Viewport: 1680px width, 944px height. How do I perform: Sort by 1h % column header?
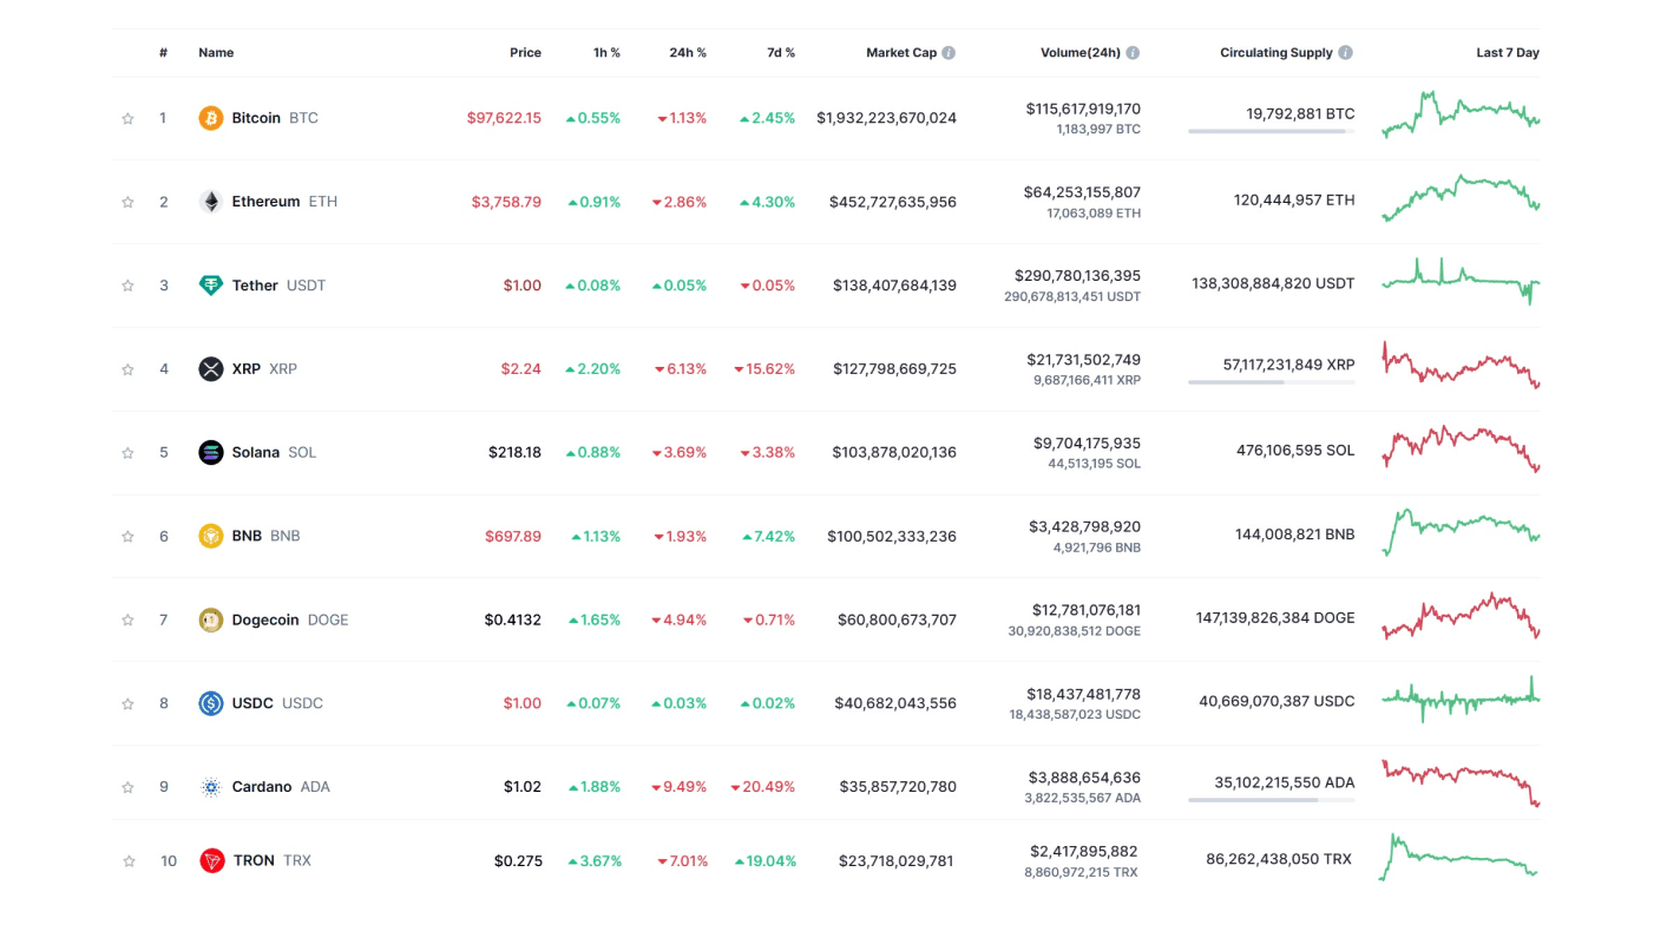point(607,53)
